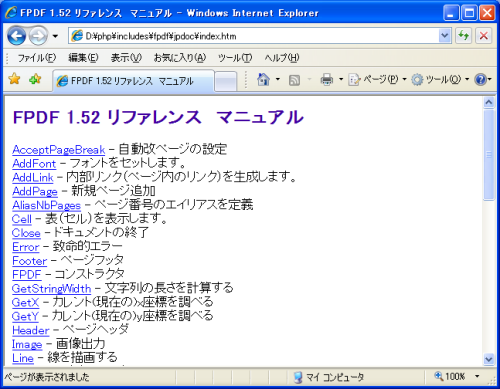The image size is (500, 389).
Task: Click Add to Favorites star-plus icon
Action: [x=35, y=79]
